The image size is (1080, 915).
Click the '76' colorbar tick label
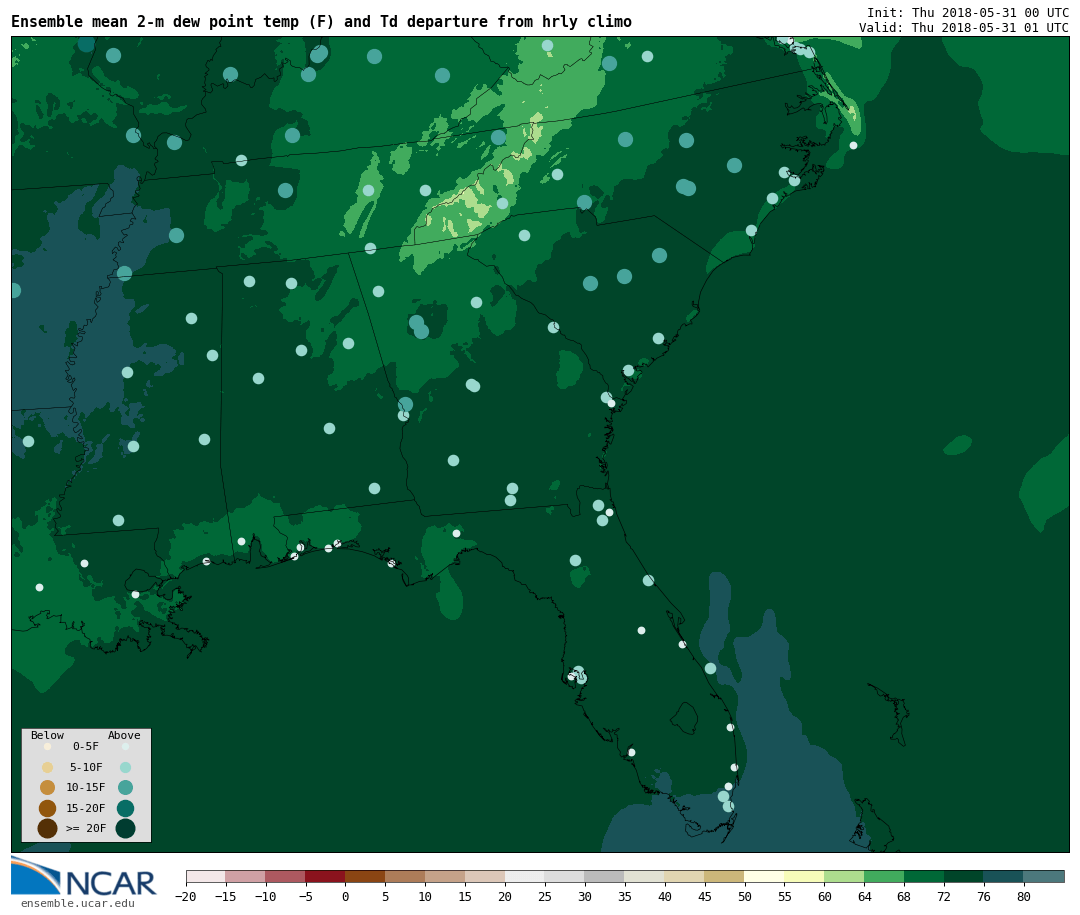pos(985,896)
